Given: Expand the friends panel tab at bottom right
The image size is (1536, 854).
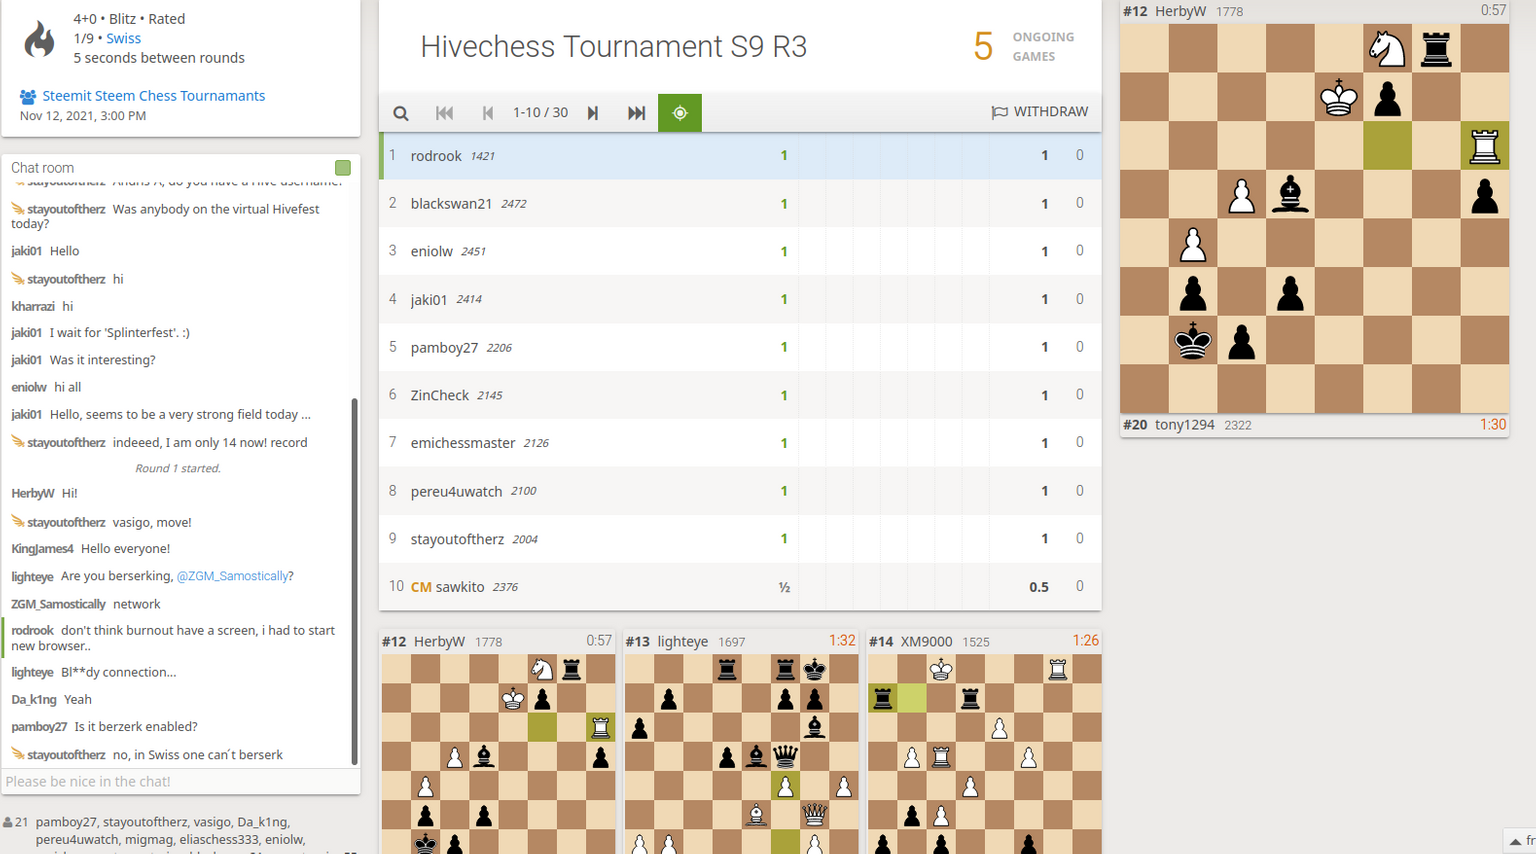Looking at the screenshot, I should point(1520,841).
